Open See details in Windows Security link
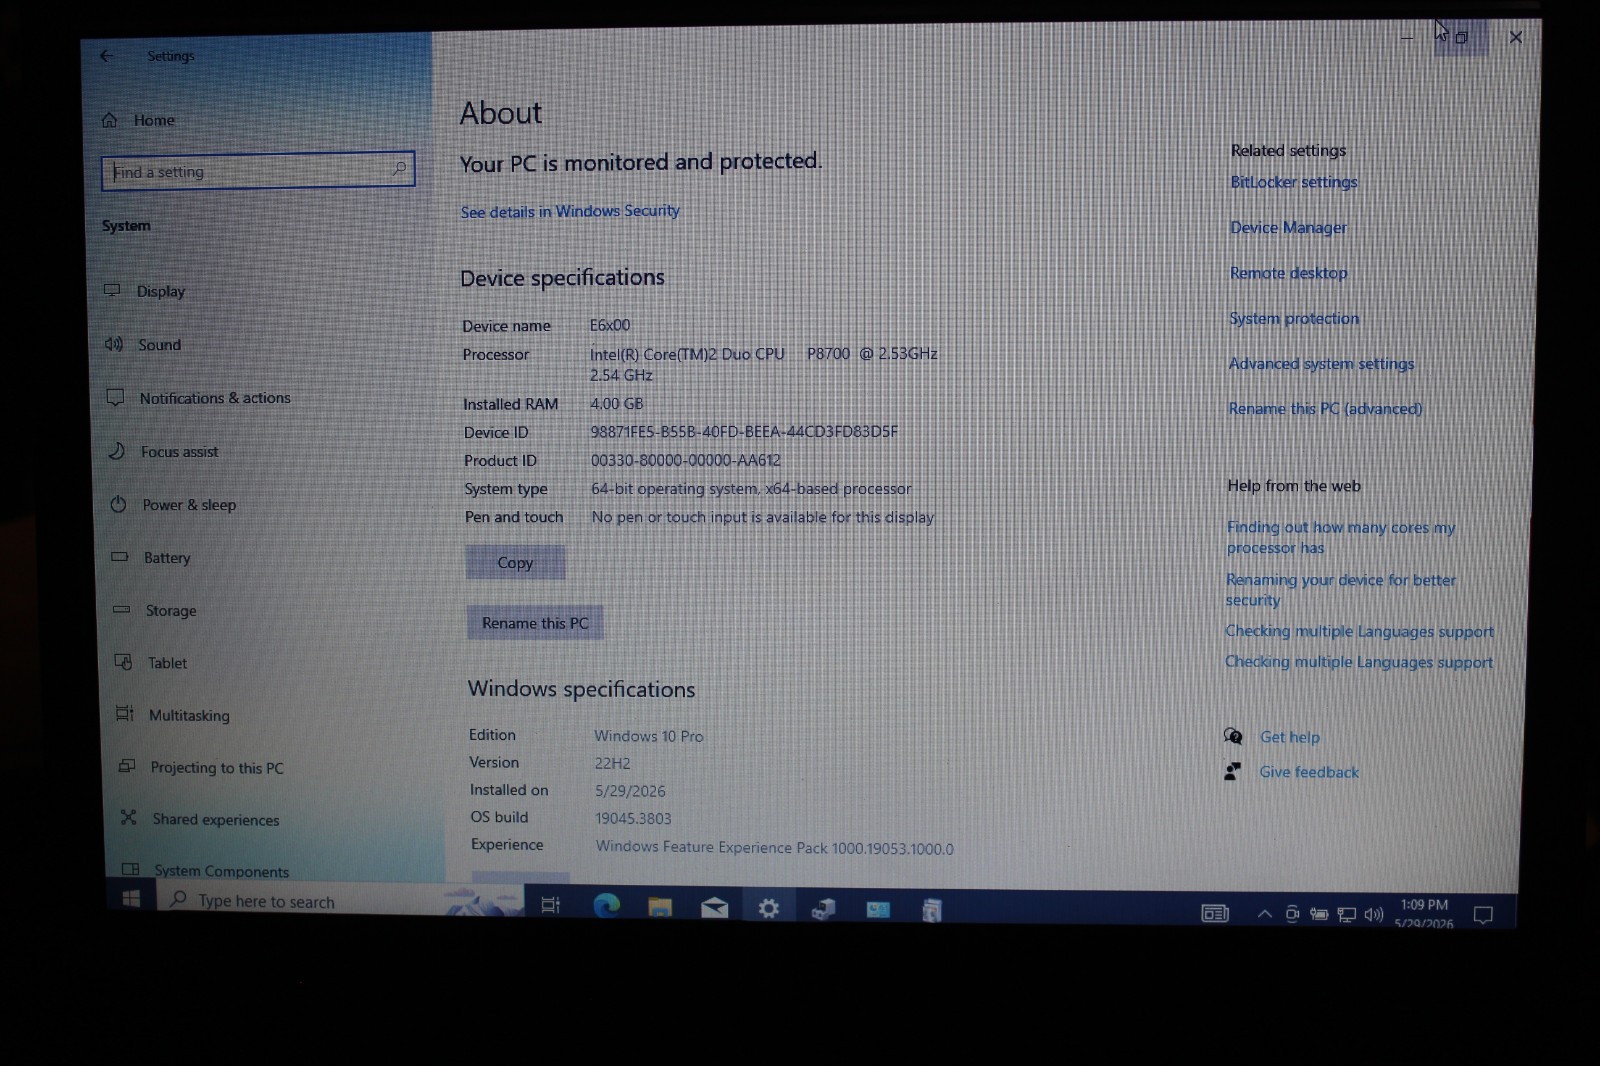The height and width of the screenshot is (1066, 1600). 570,211
